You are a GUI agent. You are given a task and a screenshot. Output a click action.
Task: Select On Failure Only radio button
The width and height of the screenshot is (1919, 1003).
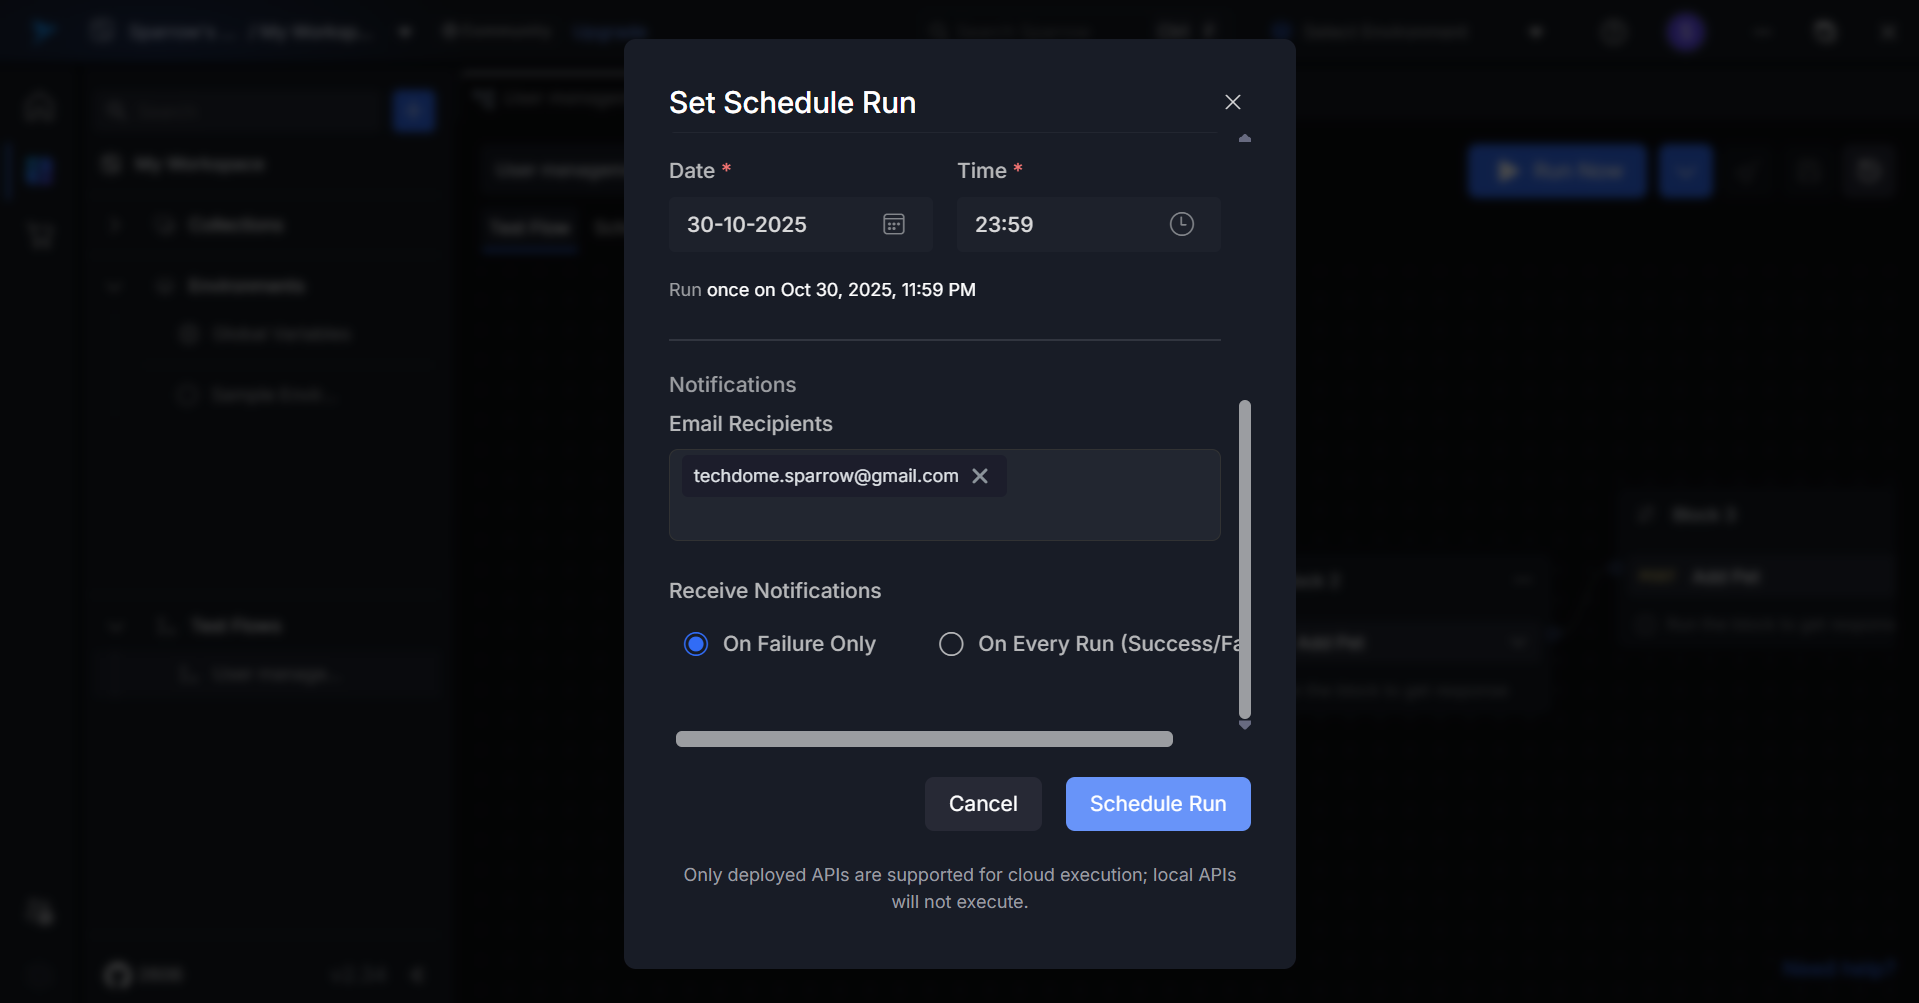696,644
